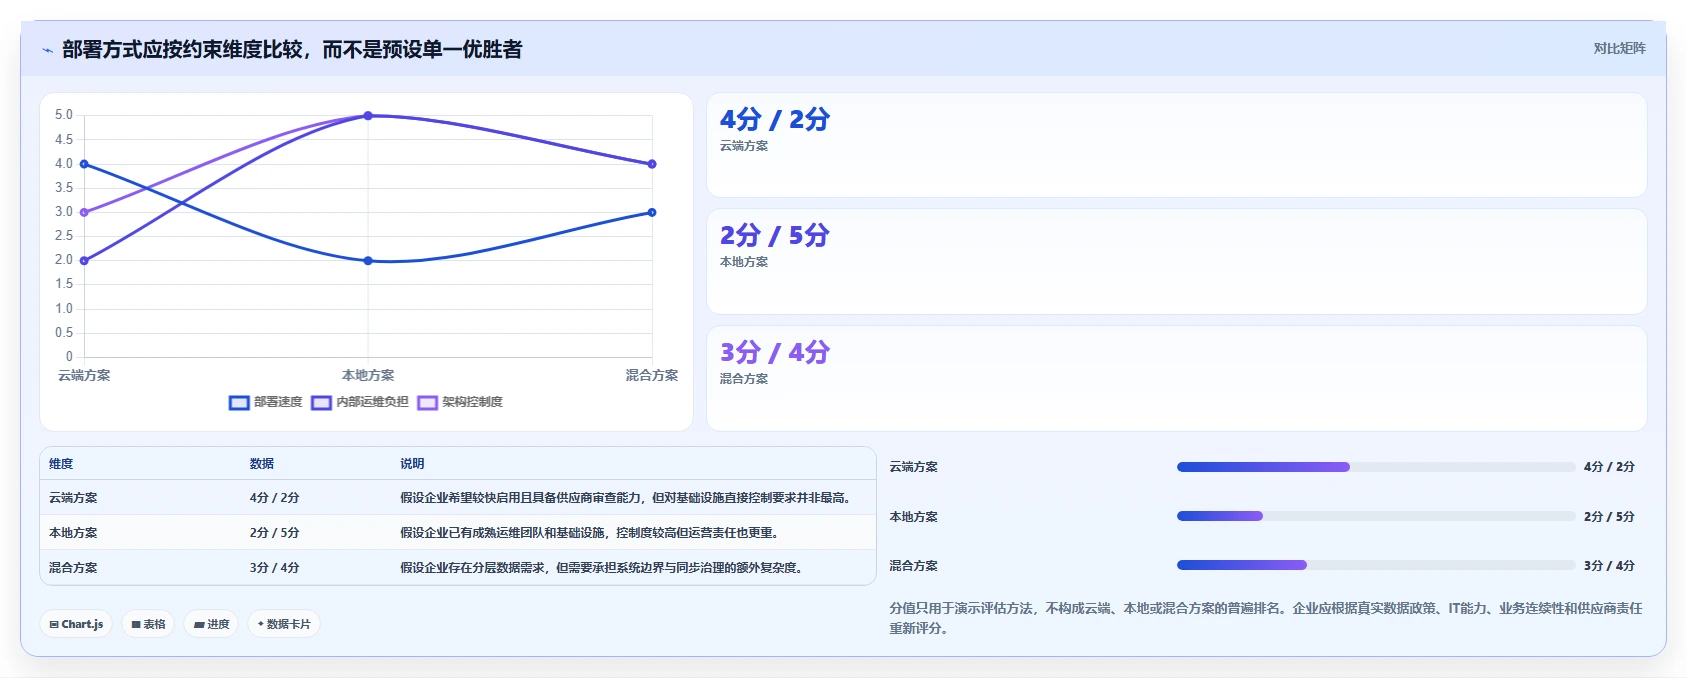The image size is (1687, 678).
Task: Click the 2.5 y-axis tick label
Action: tap(64, 236)
